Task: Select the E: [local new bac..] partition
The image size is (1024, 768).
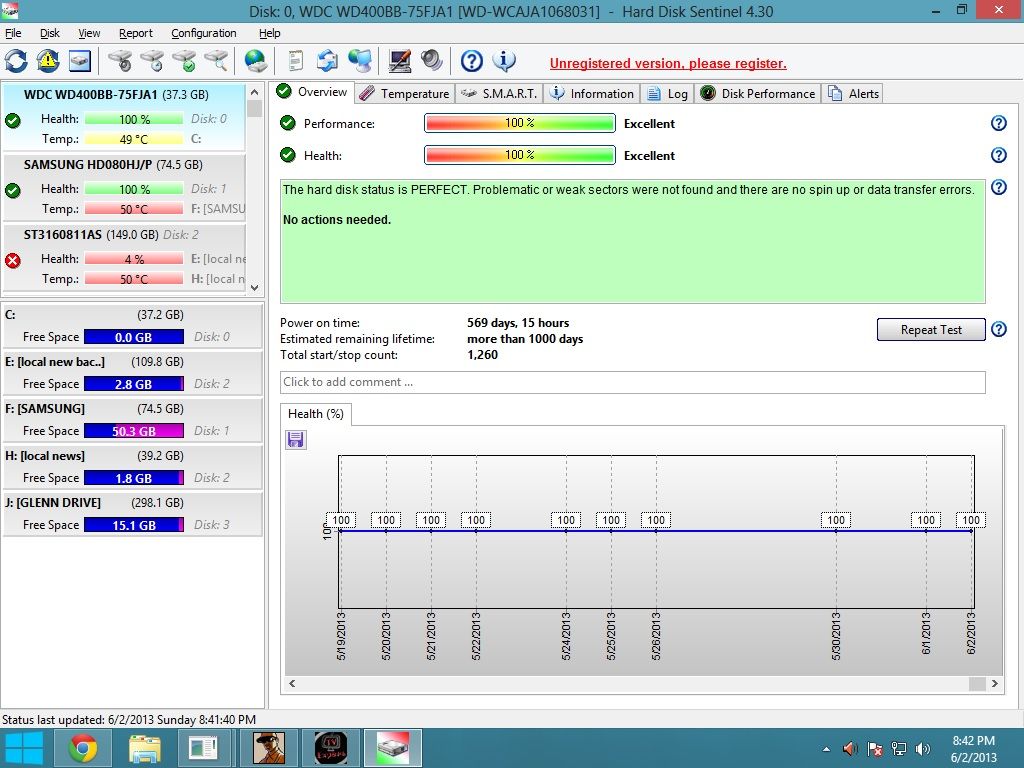Action: [x=133, y=372]
